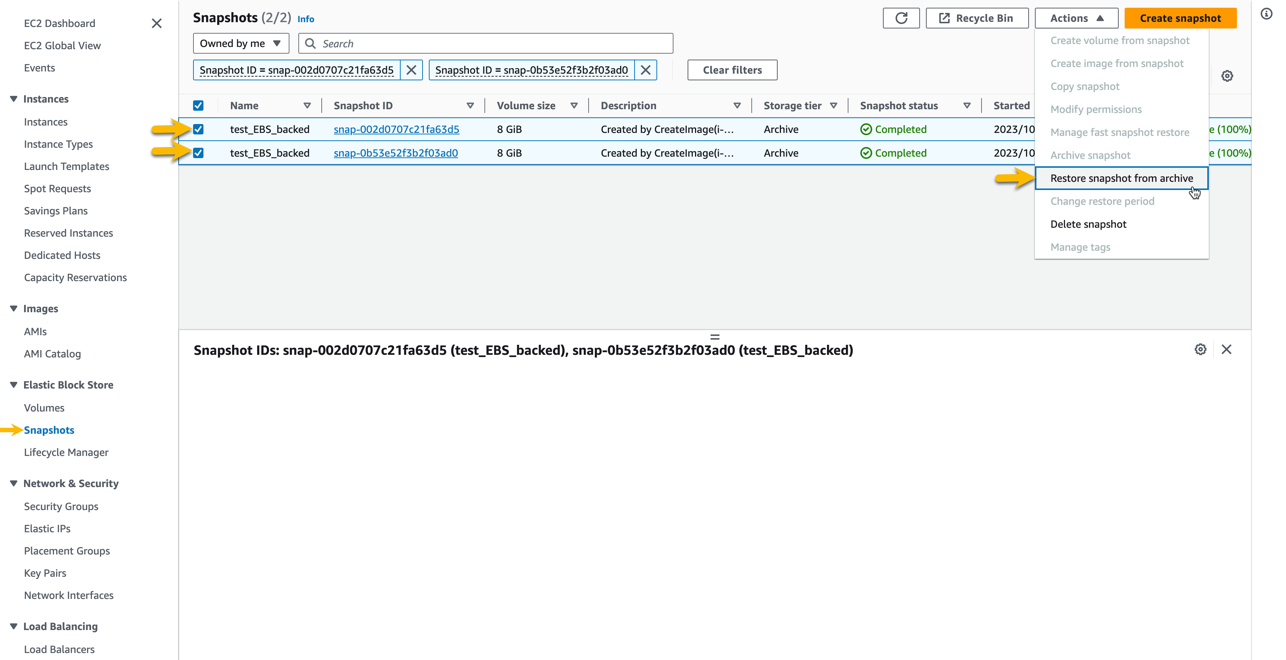The width and height of the screenshot is (1286, 660).
Task: Remove the snap-0b53e52f3b2f03ad0 filter chip
Action: point(646,70)
